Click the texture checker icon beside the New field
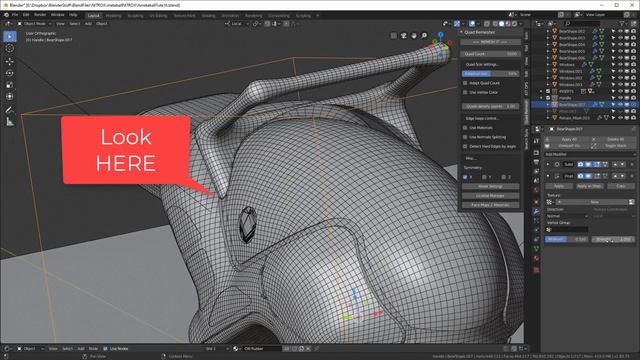The height and width of the screenshot is (360, 640). tap(549, 202)
